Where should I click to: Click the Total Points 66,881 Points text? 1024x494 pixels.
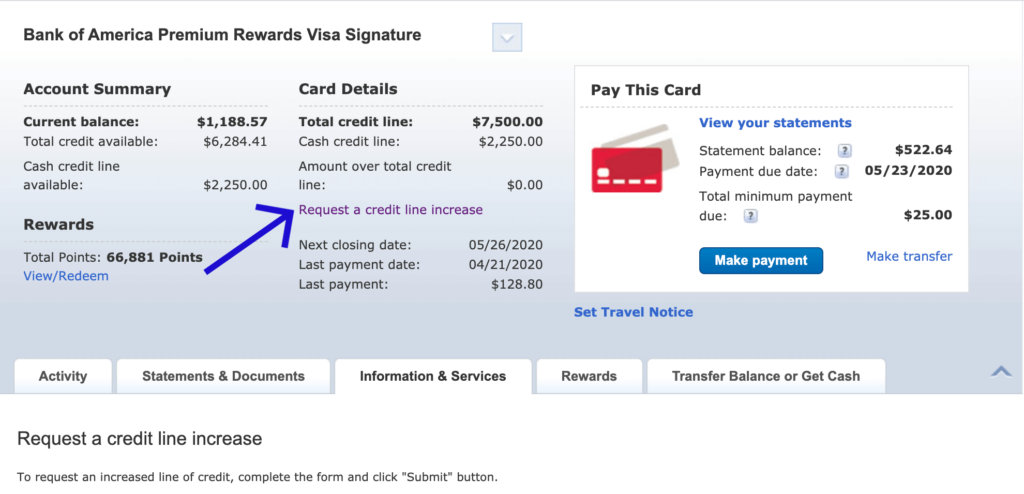[113, 257]
